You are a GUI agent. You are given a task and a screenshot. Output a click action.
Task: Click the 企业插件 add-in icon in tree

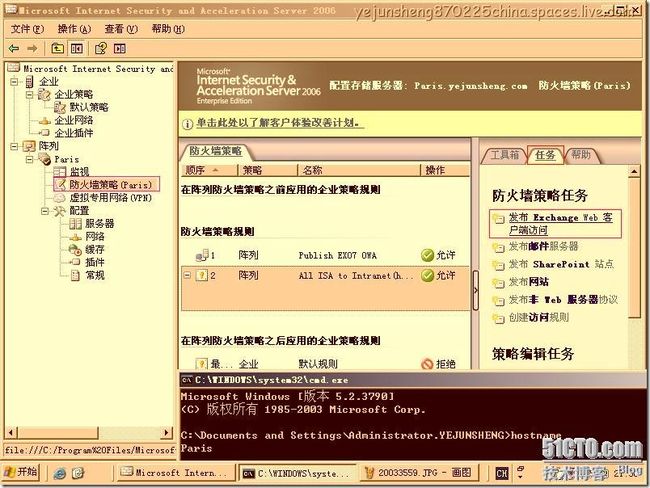pos(45,133)
